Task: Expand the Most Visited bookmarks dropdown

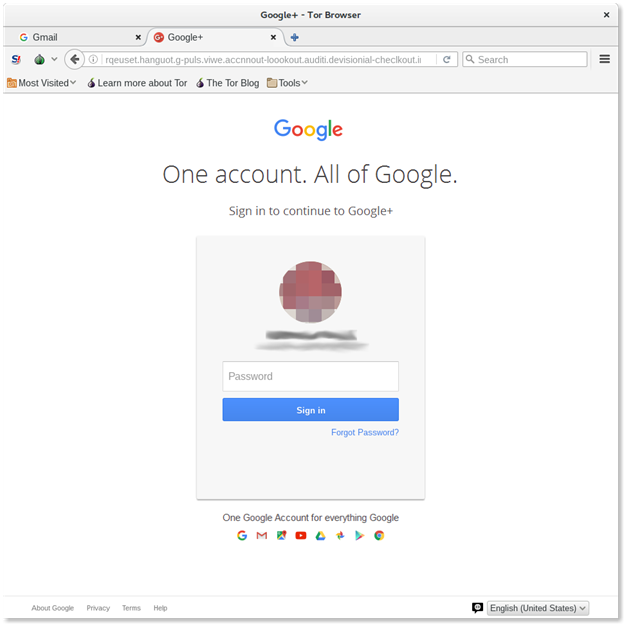Action: 42,83
